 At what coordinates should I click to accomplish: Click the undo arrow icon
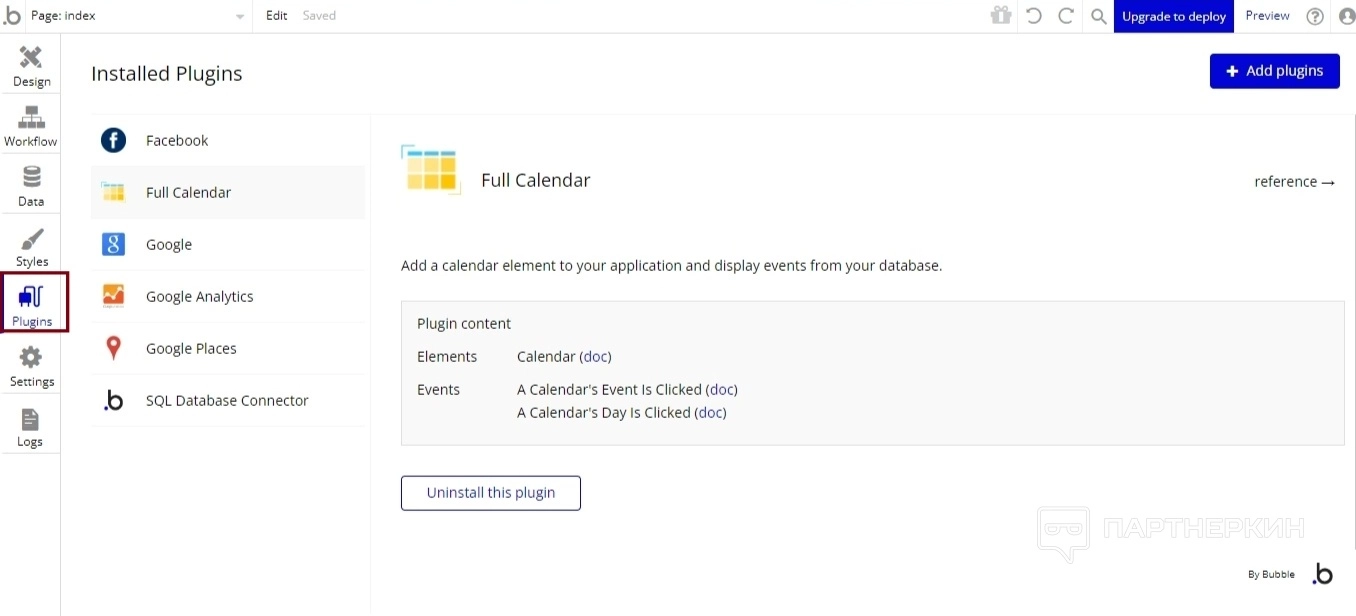click(1034, 16)
